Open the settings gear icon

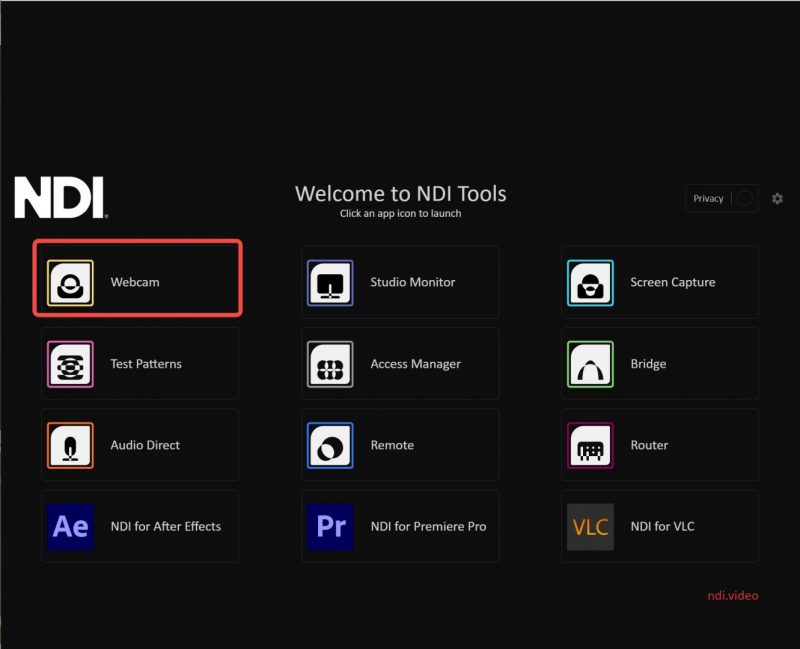[777, 198]
